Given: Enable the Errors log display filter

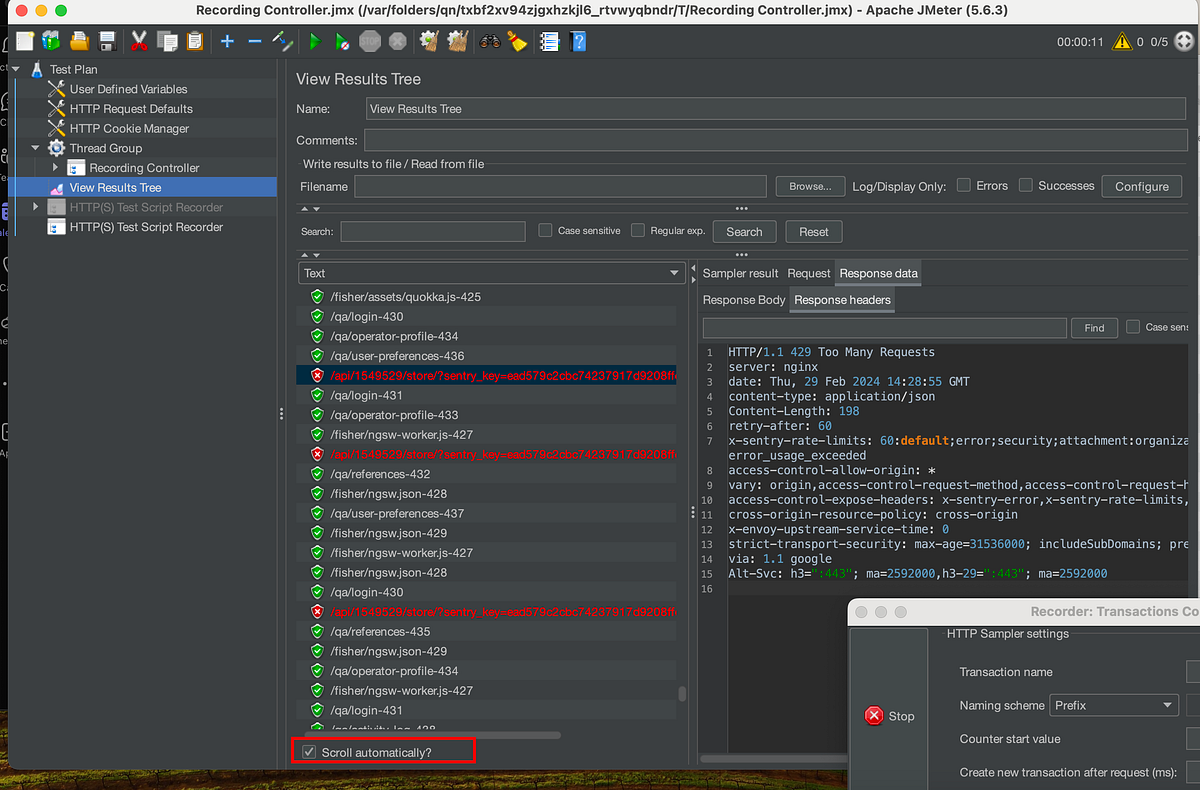Looking at the screenshot, I should click(x=963, y=185).
